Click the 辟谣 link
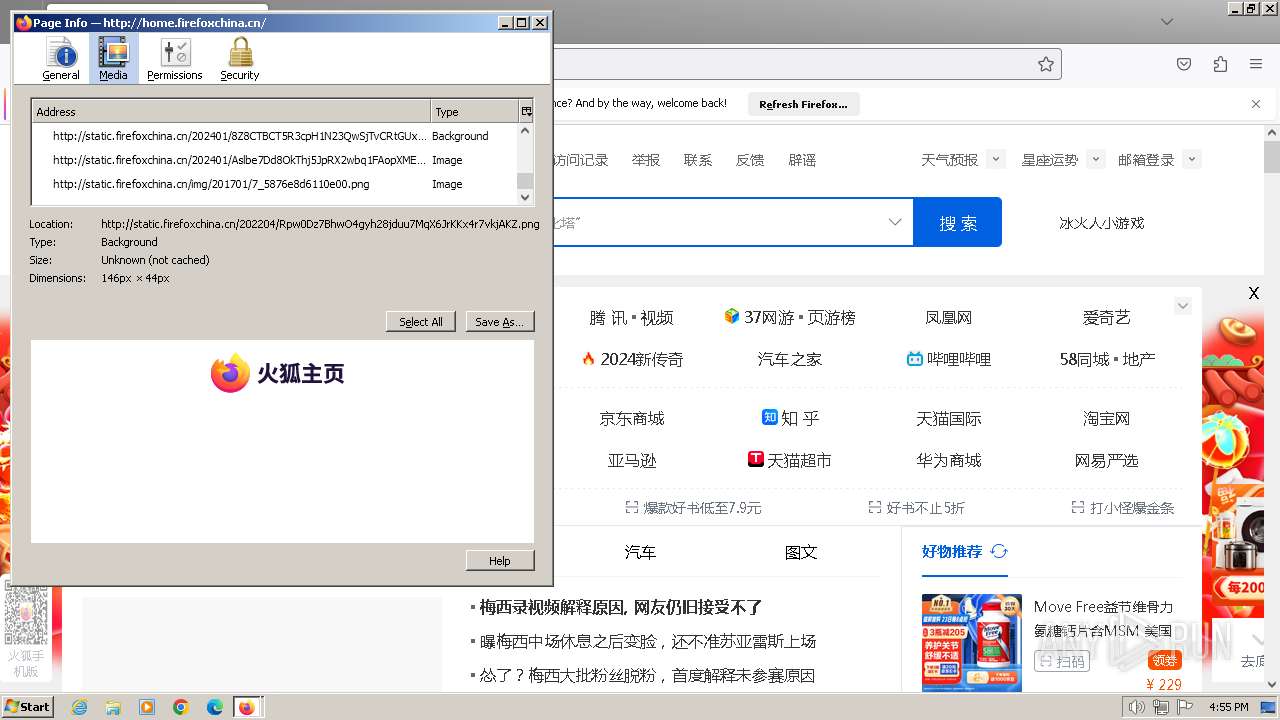This screenshot has height=720, width=1280. (802, 160)
